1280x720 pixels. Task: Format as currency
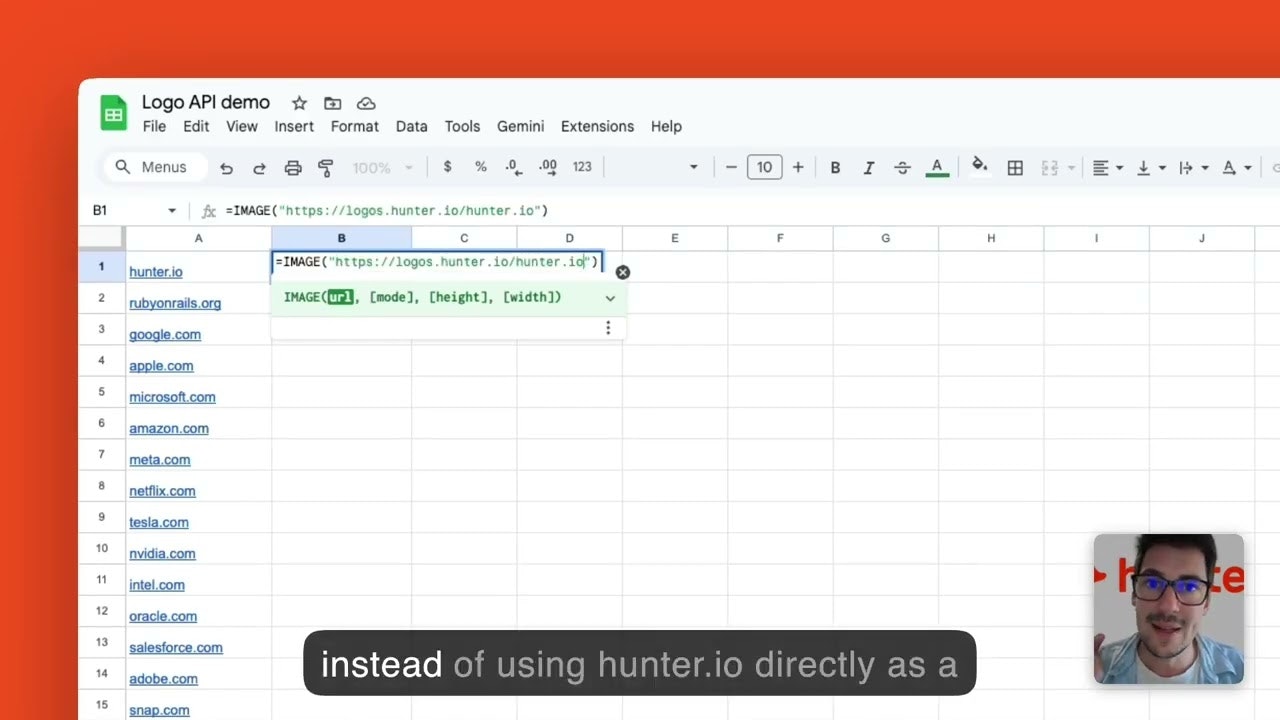447,167
